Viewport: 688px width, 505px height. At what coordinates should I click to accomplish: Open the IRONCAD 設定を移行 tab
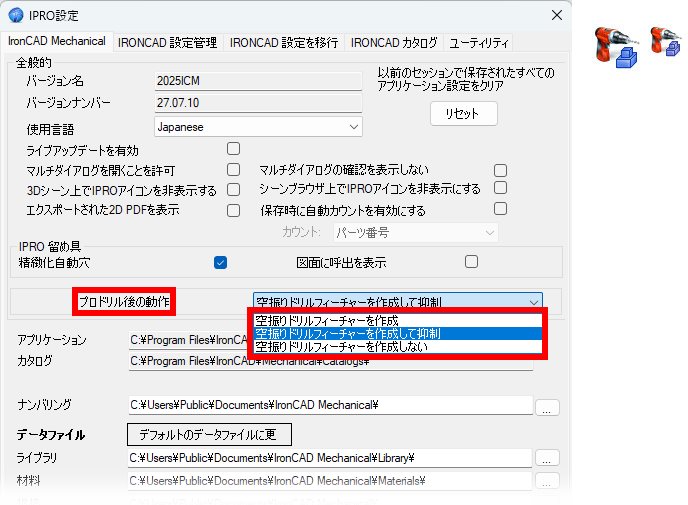pyautogui.click(x=284, y=43)
